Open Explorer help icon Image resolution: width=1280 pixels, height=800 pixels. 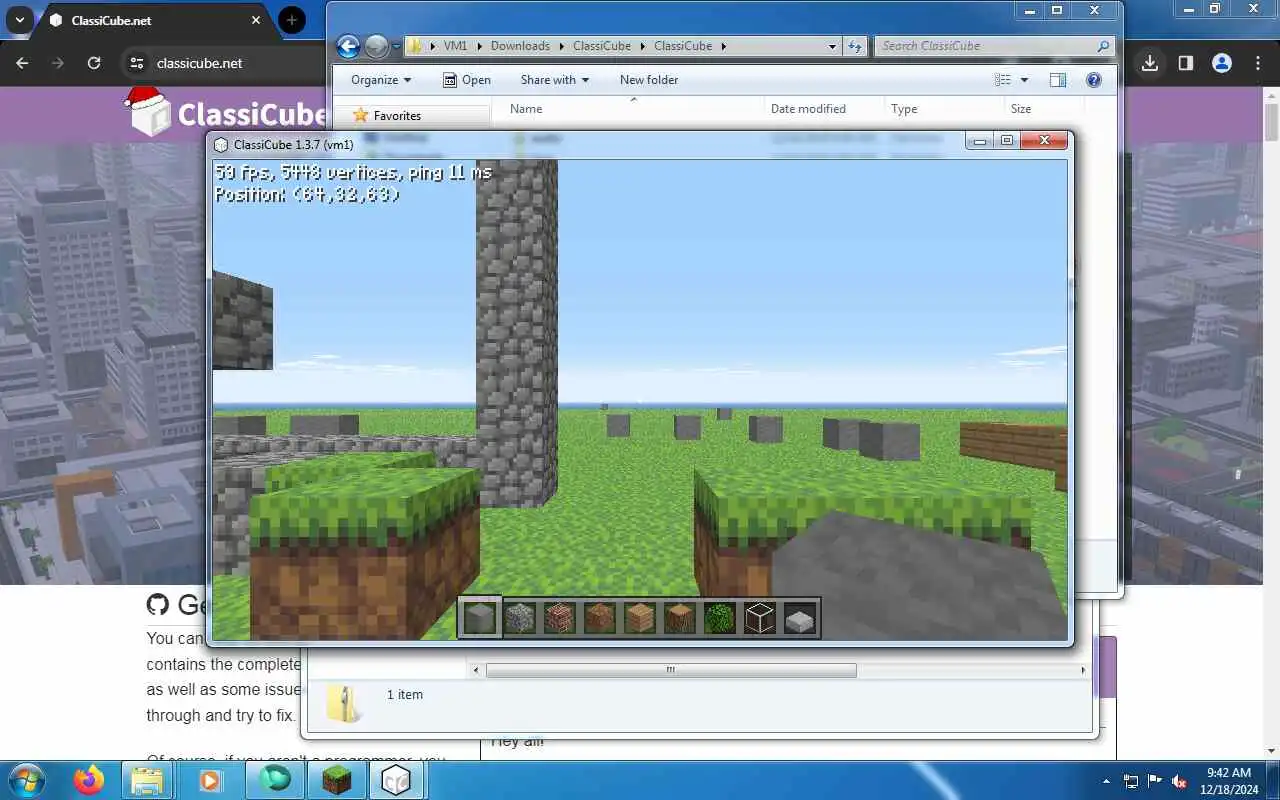pyautogui.click(x=1093, y=80)
